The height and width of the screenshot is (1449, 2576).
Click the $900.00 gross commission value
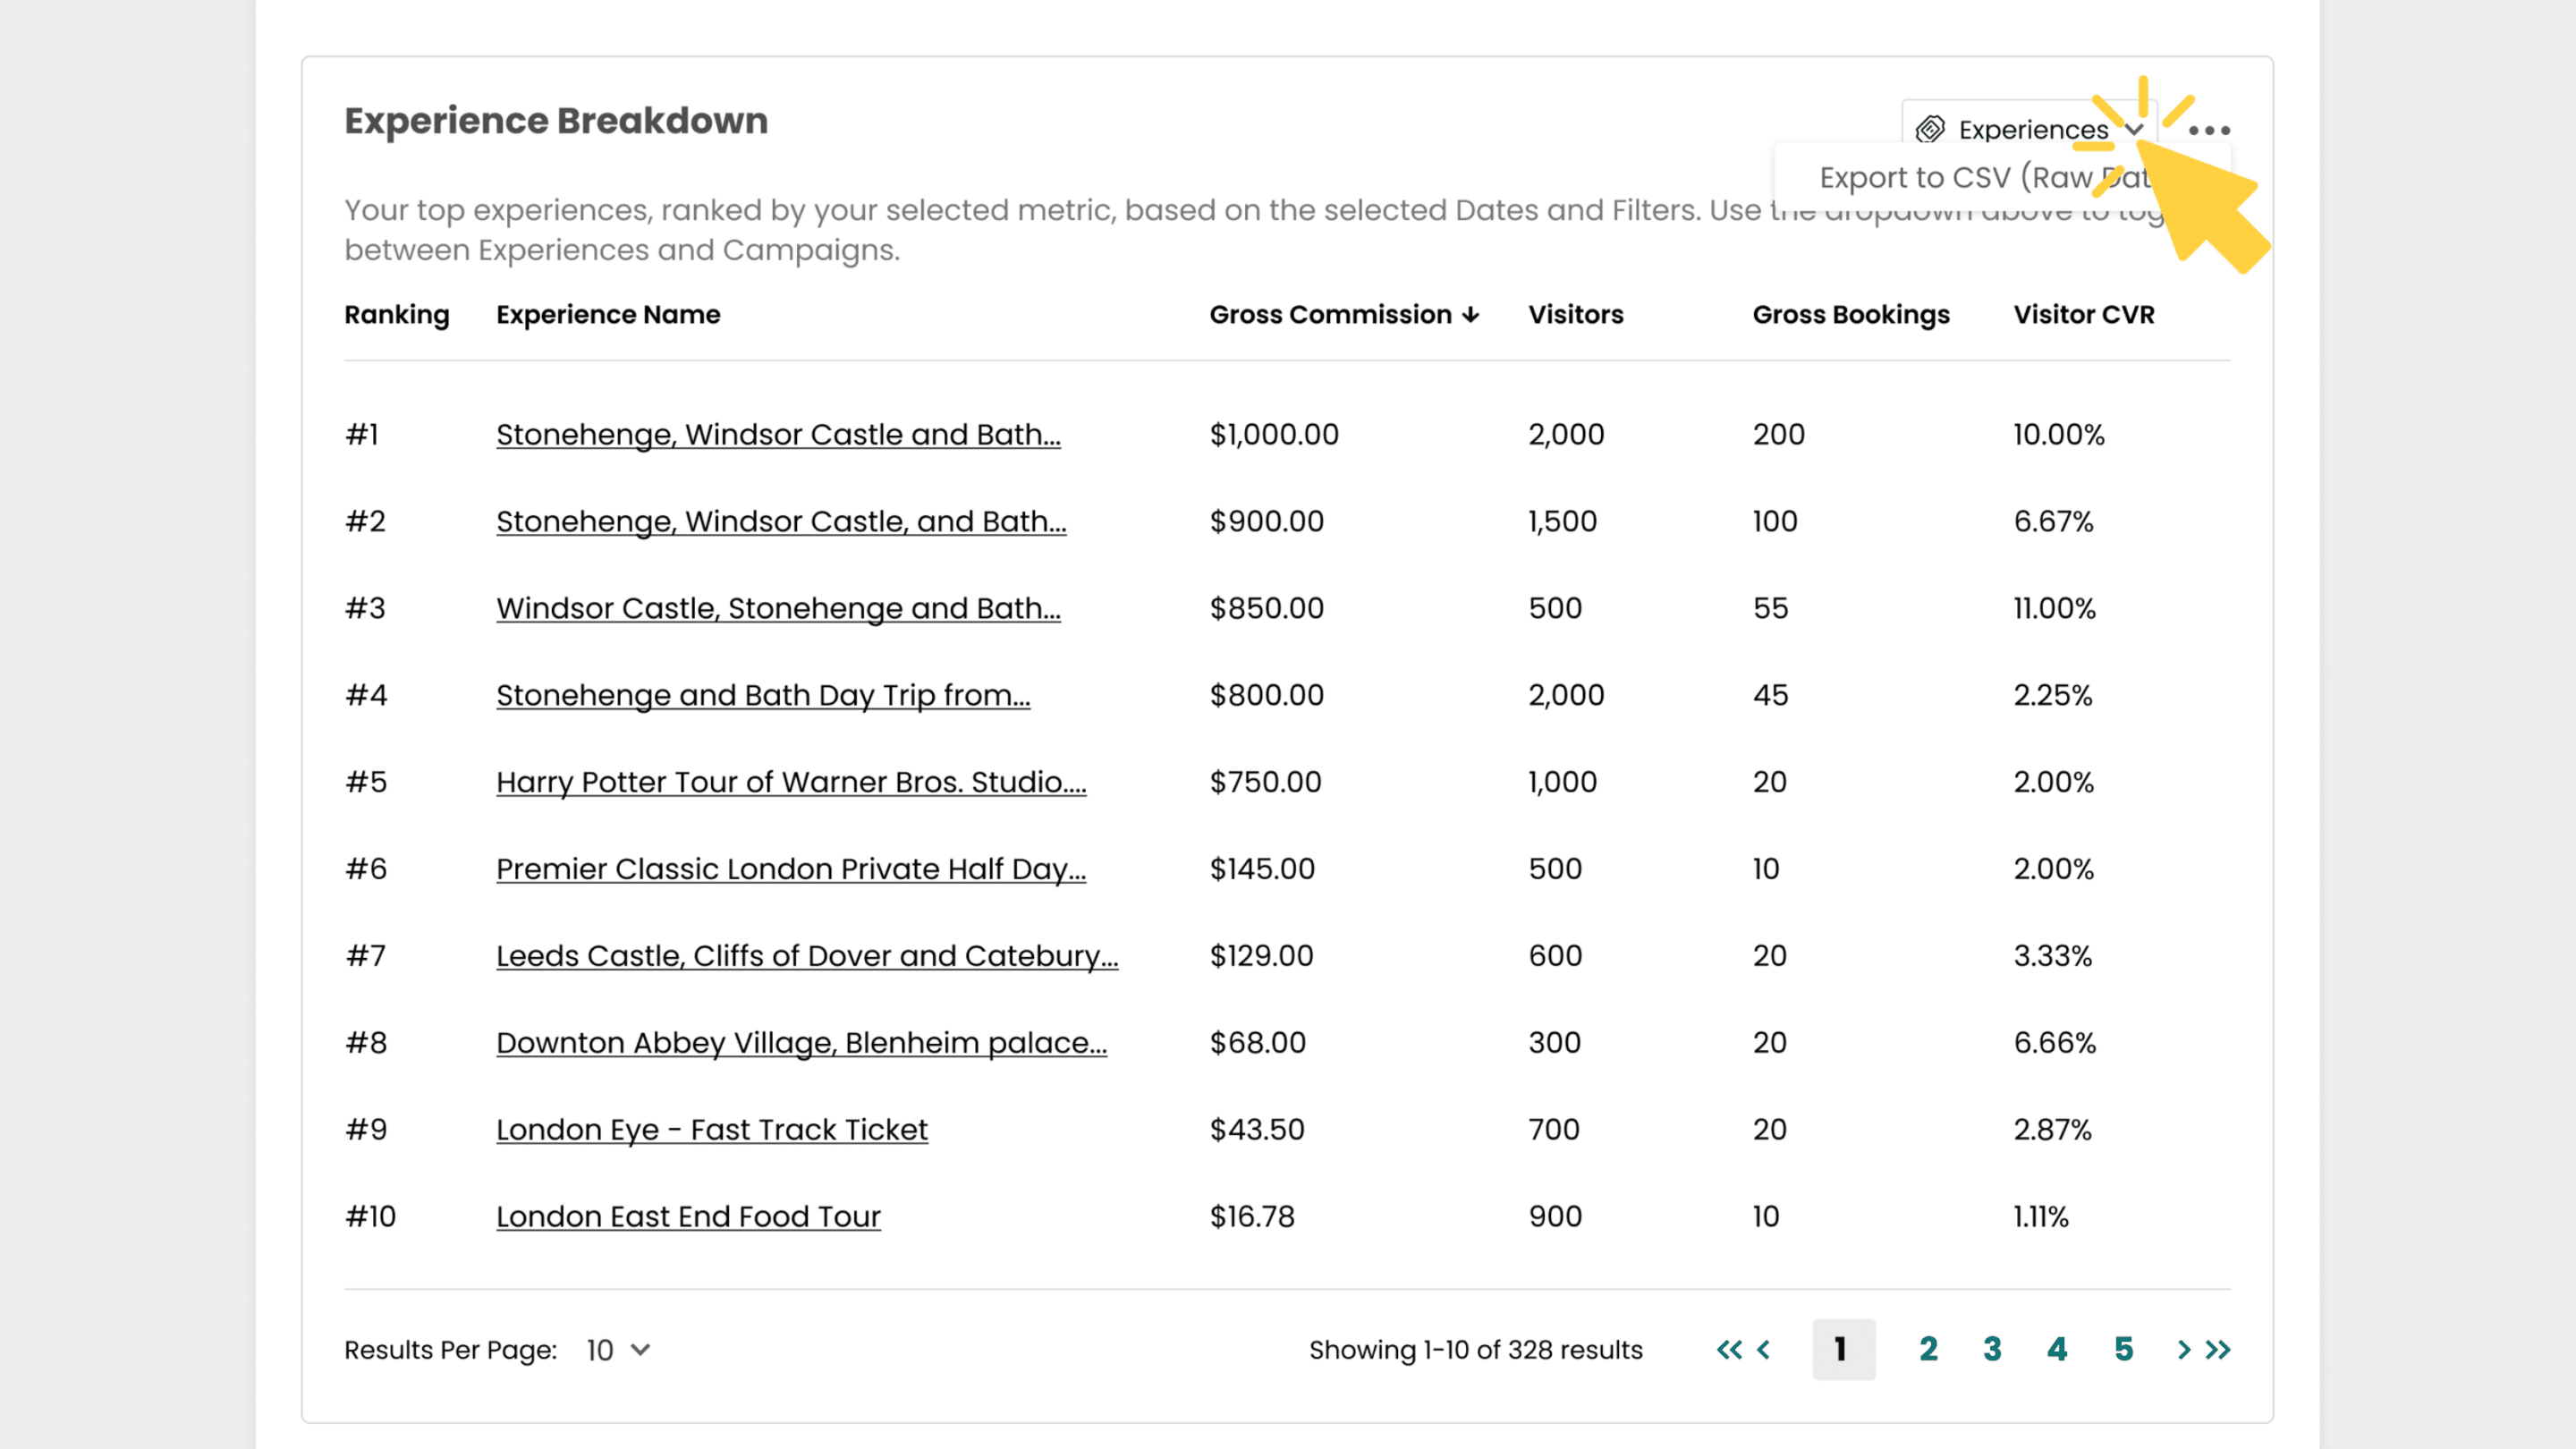tap(1266, 522)
